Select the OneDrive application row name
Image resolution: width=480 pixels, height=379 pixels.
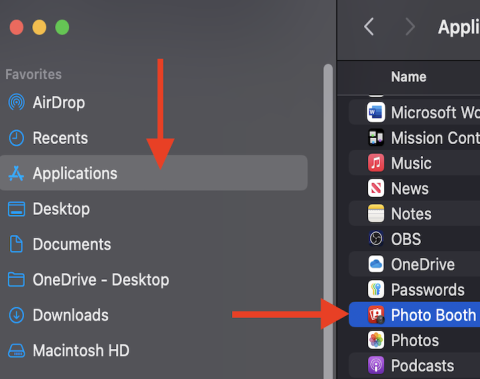(x=423, y=264)
